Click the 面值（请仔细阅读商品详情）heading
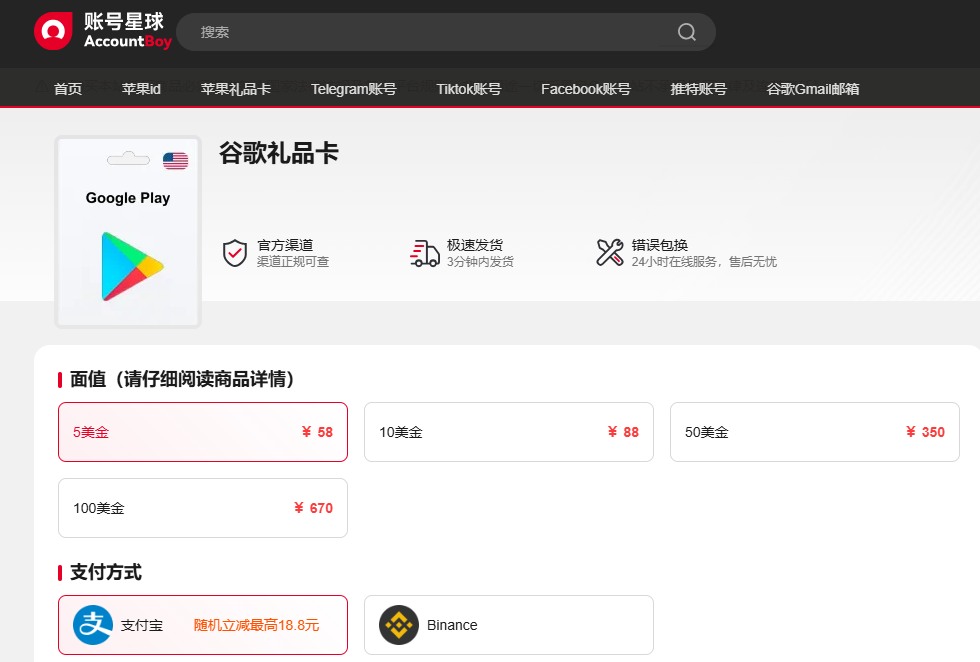Screen dimensions: 980x662 click(x=182, y=379)
